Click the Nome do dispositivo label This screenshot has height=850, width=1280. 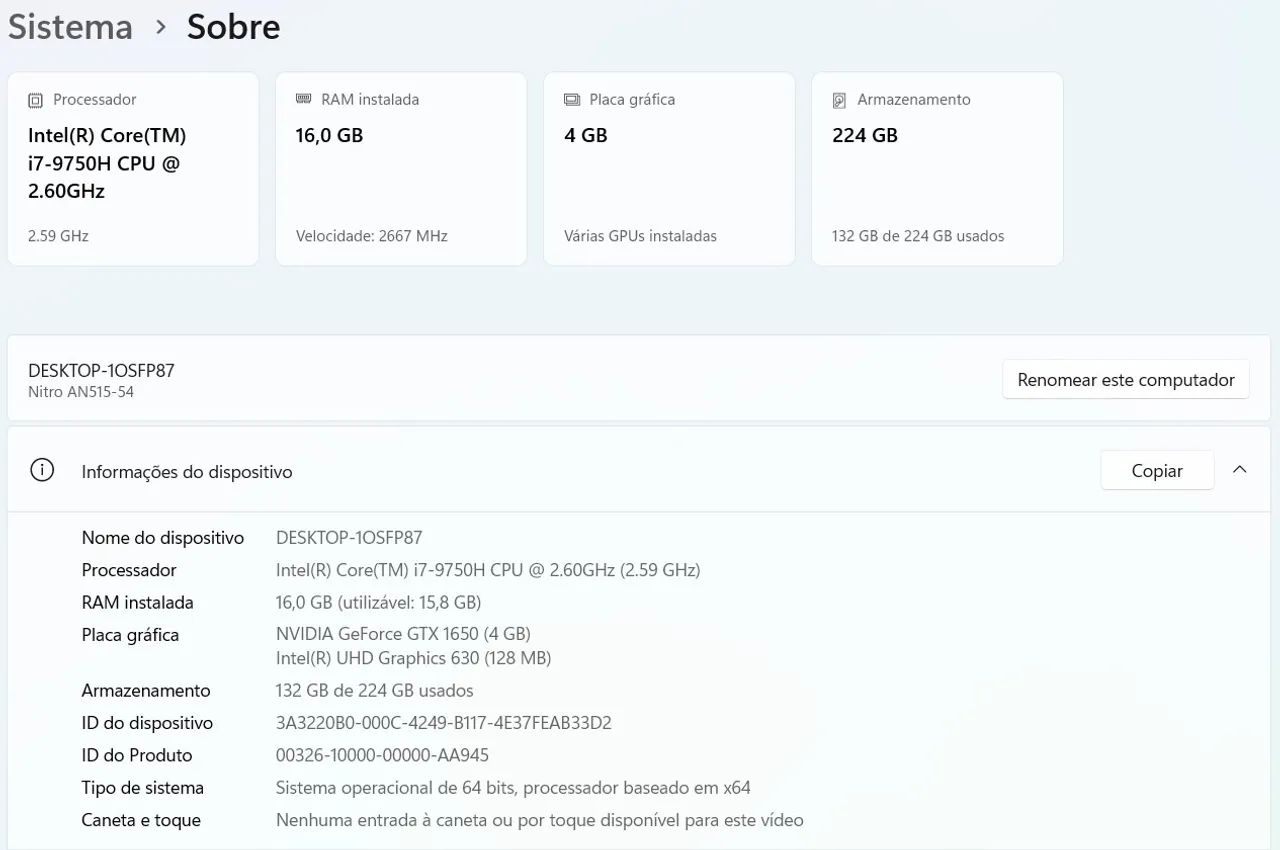[163, 538]
